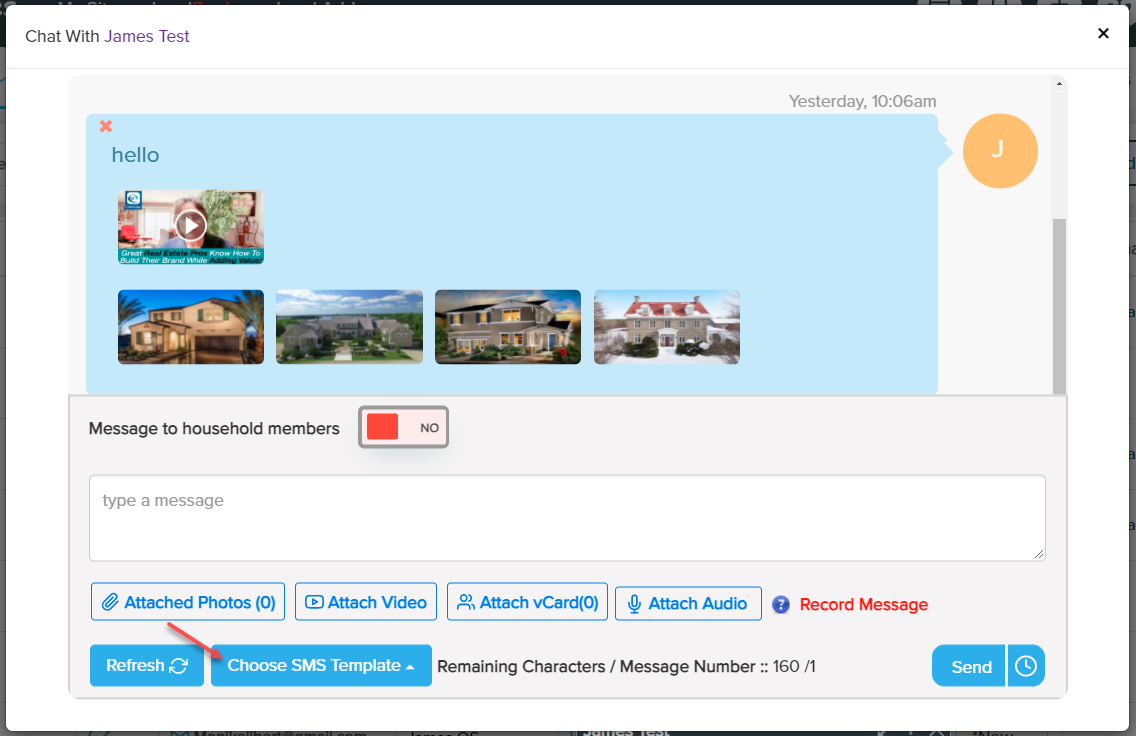The image size is (1136, 736).
Task: Open the James Test contact link
Action: [147, 36]
